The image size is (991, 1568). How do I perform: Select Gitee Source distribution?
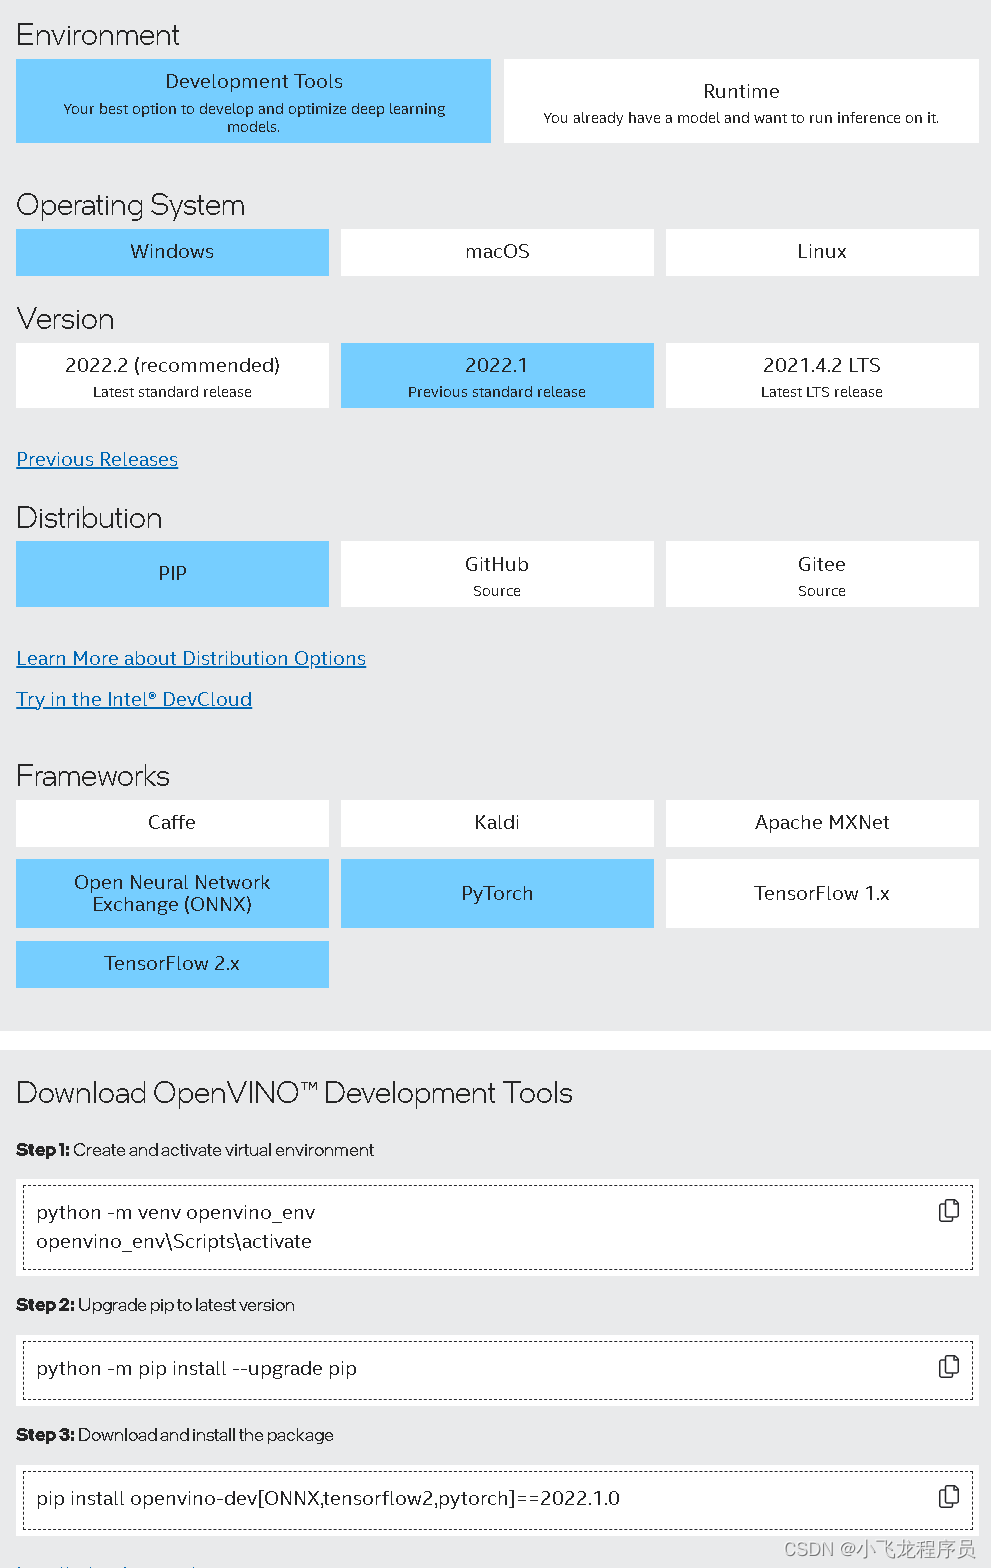click(822, 574)
